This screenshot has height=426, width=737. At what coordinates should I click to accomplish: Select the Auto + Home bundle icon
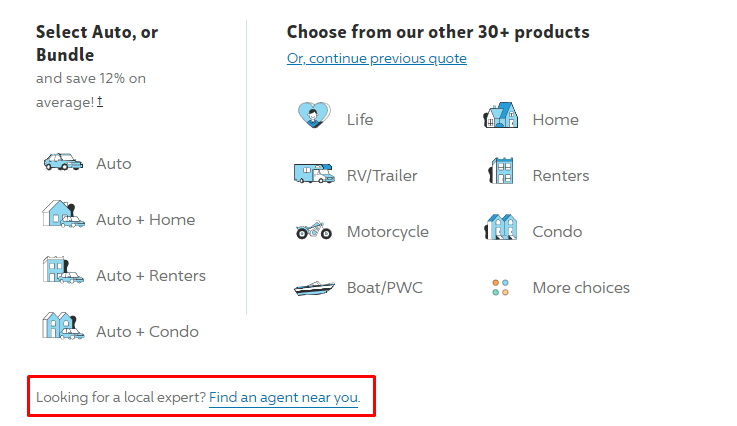pos(63,214)
